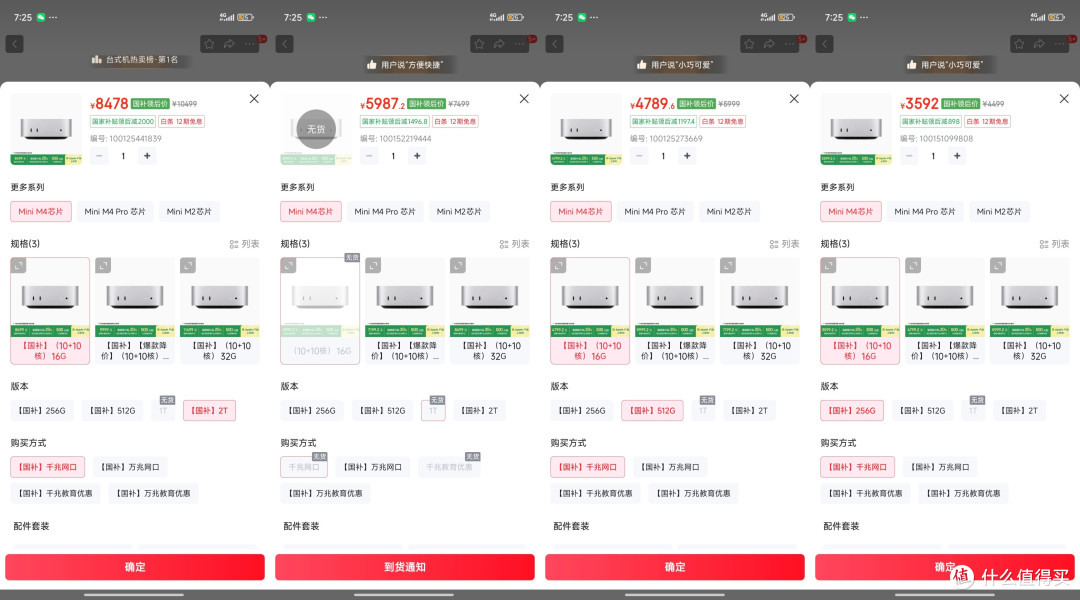Pick 【国补】万兆网口 in ¥3592 panel

(940, 467)
